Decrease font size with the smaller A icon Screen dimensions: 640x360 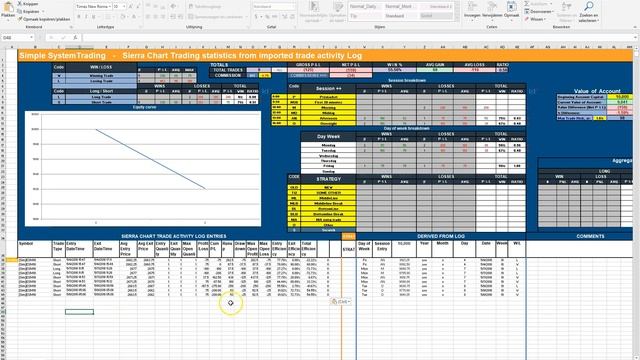[138, 7]
